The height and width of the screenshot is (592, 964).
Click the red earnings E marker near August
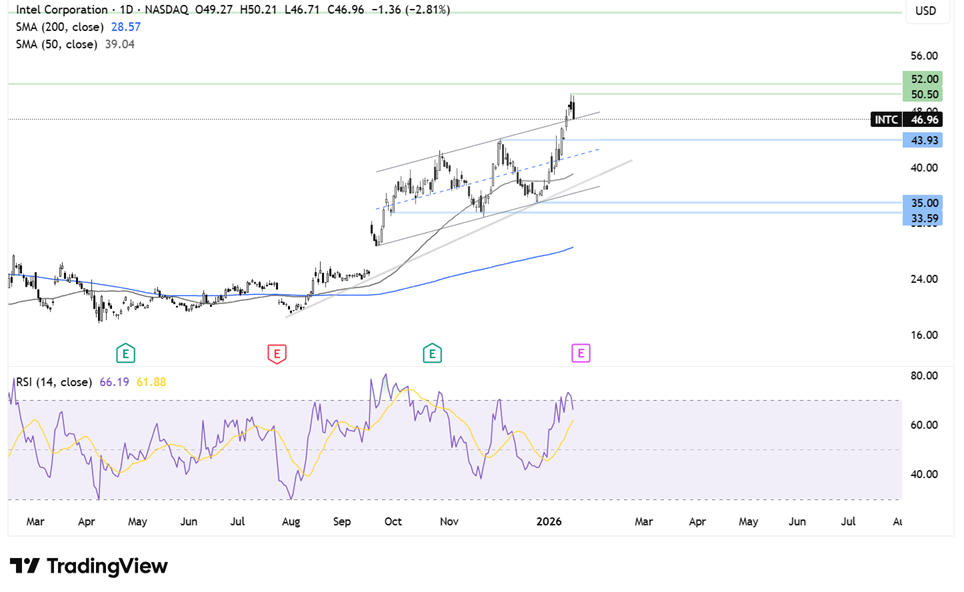click(x=277, y=353)
